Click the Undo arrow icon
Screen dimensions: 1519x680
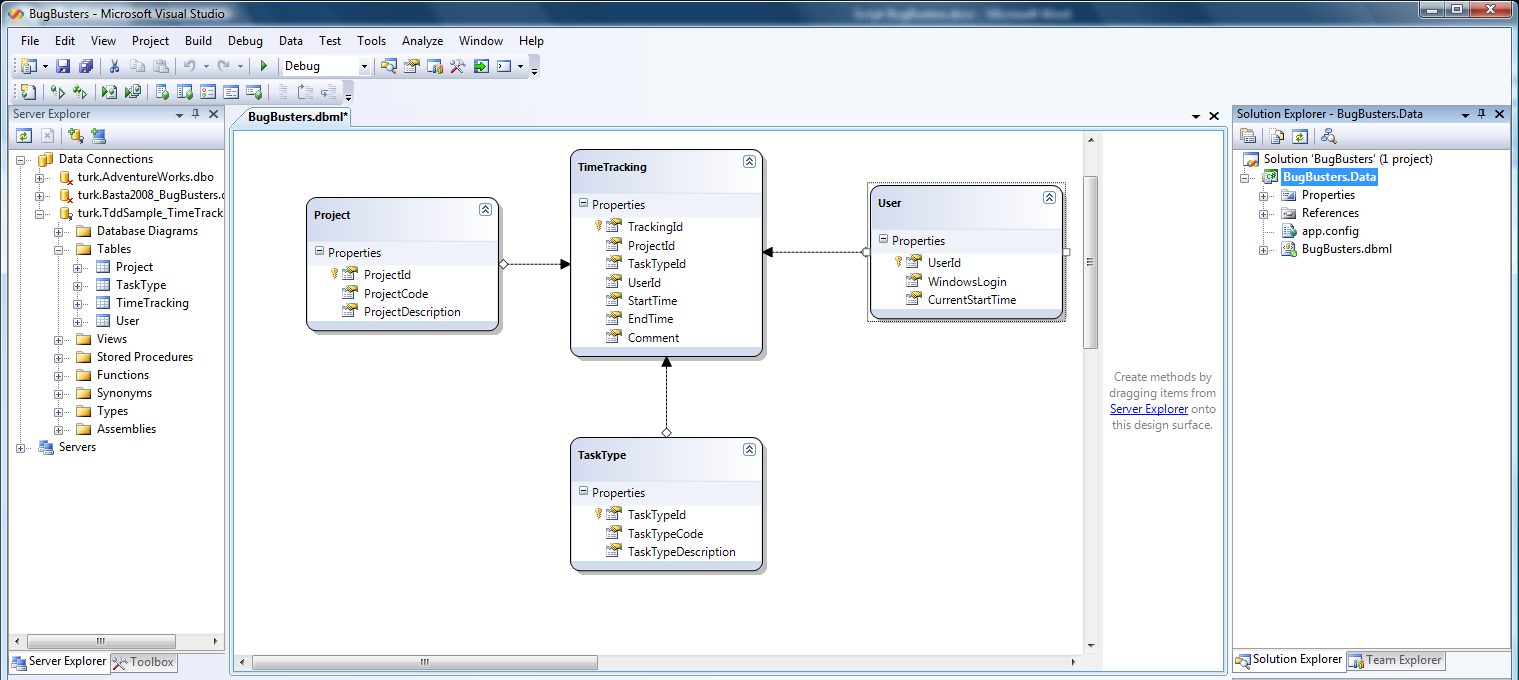(x=189, y=66)
